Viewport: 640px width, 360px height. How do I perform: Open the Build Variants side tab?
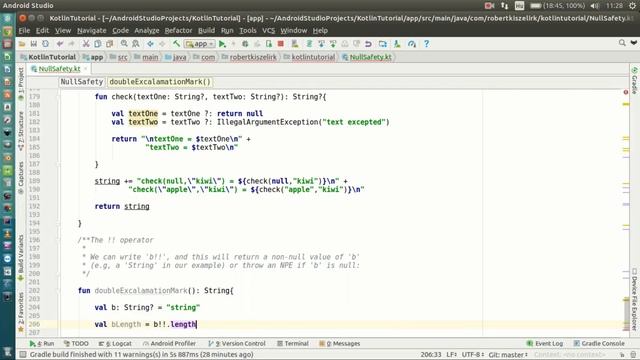point(21,257)
